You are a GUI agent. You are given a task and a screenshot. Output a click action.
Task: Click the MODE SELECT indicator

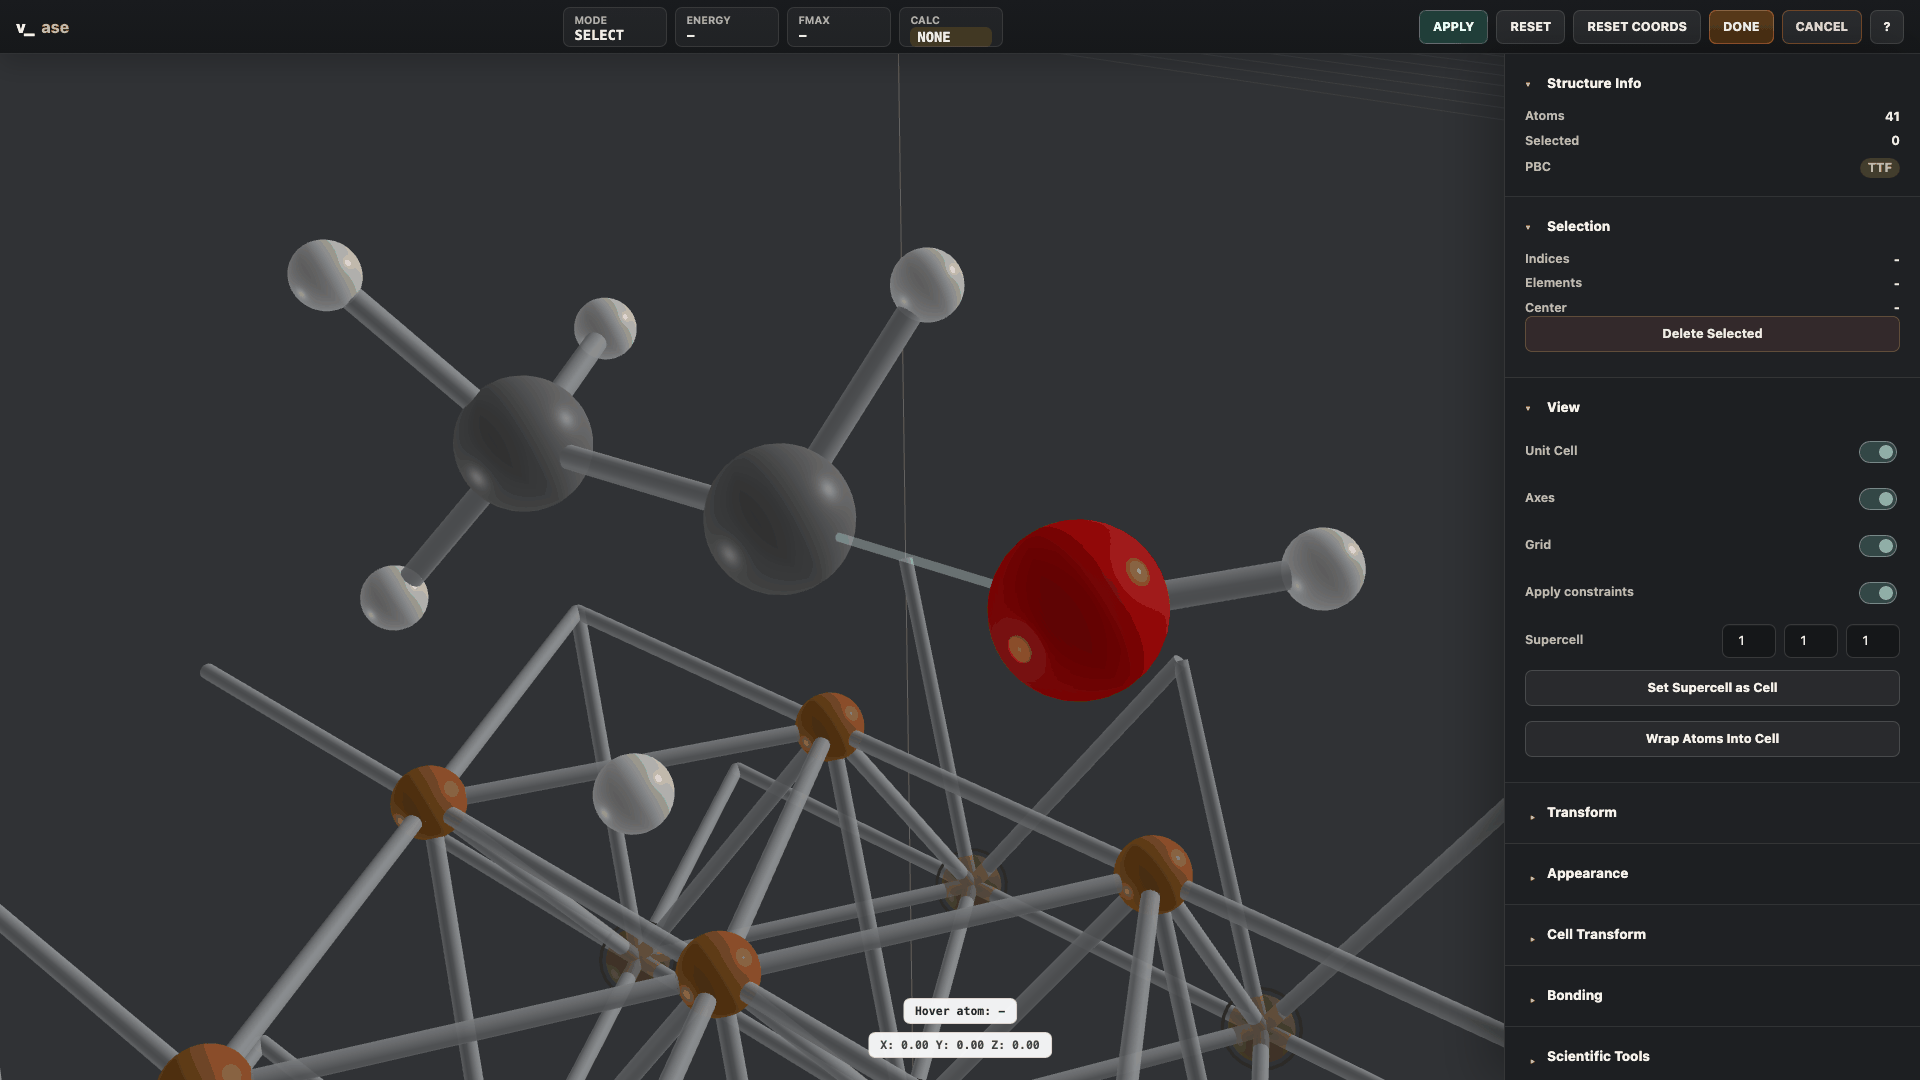coord(614,28)
